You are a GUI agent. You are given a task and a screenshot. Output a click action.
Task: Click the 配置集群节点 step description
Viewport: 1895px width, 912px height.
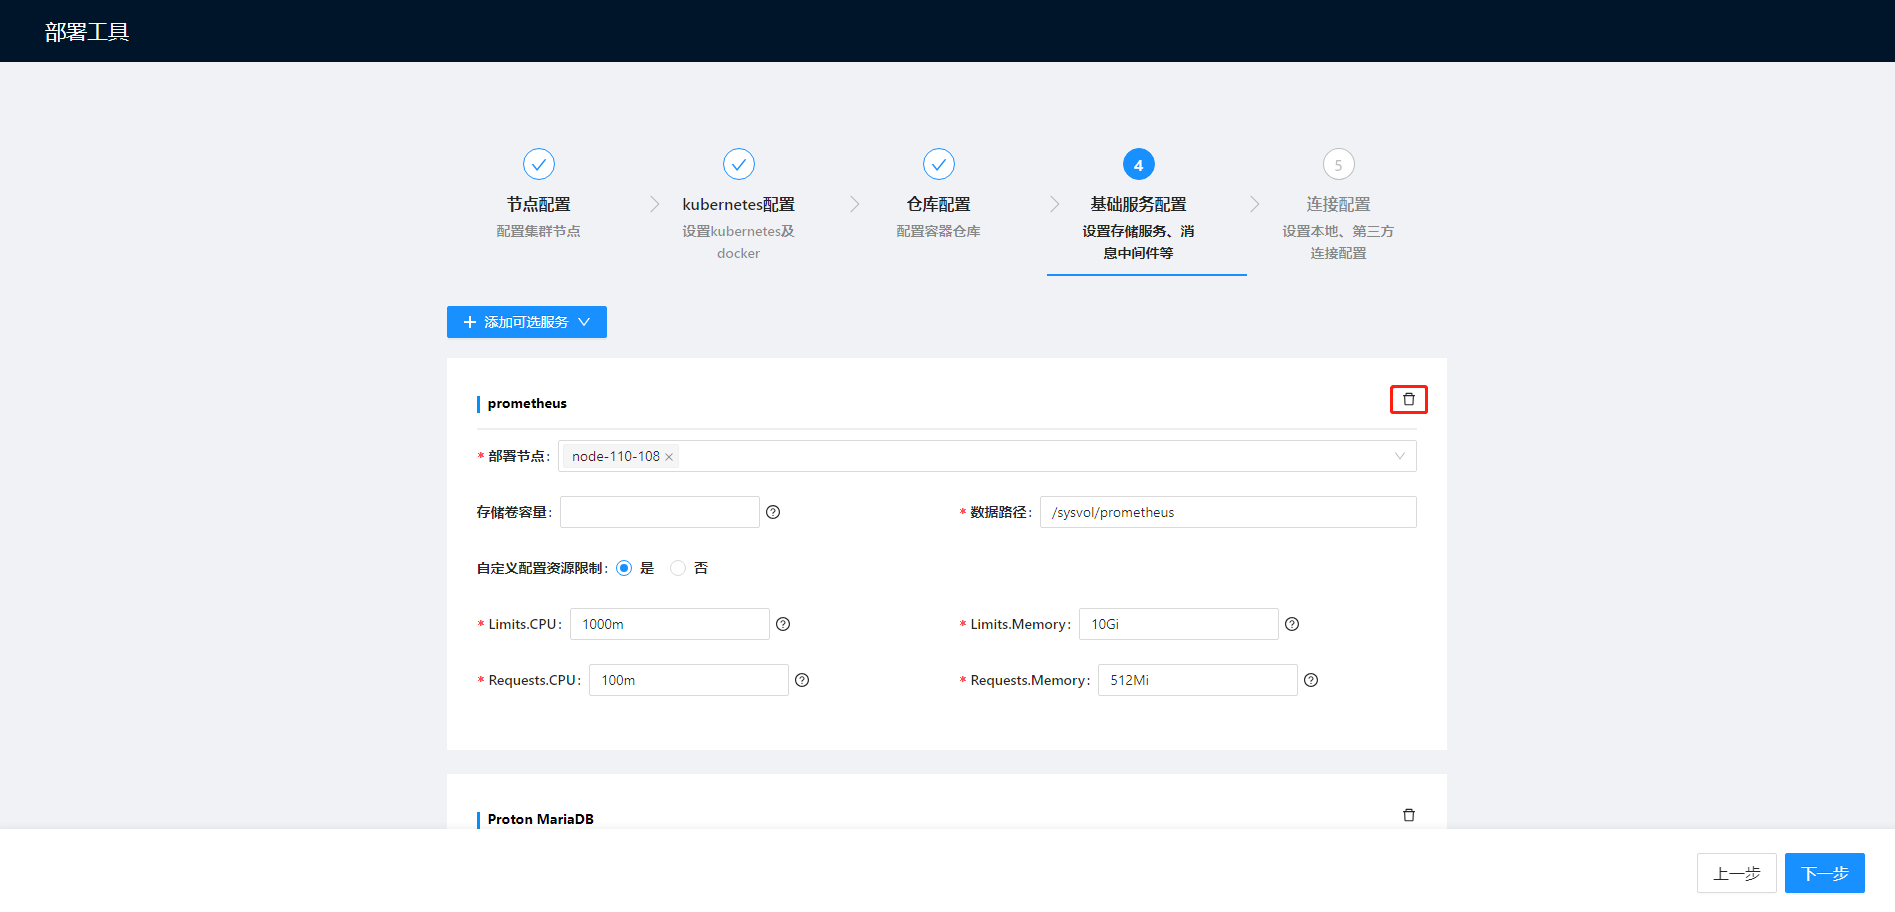pos(539,231)
